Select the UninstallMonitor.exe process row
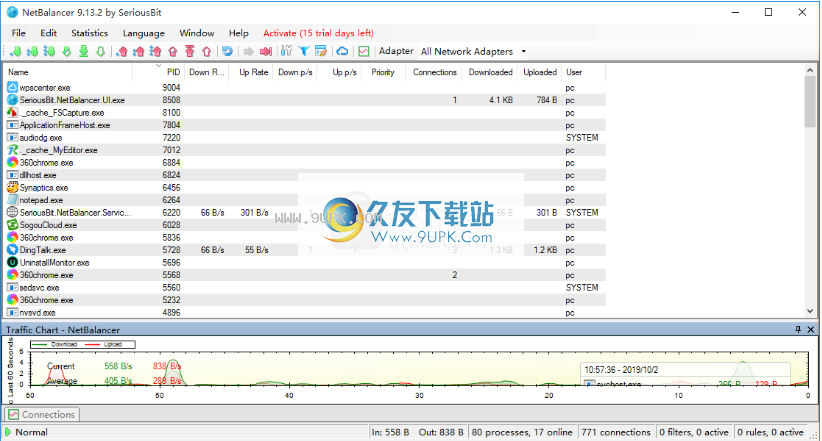Viewport: 822px width, 441px height. click(305, 263)
